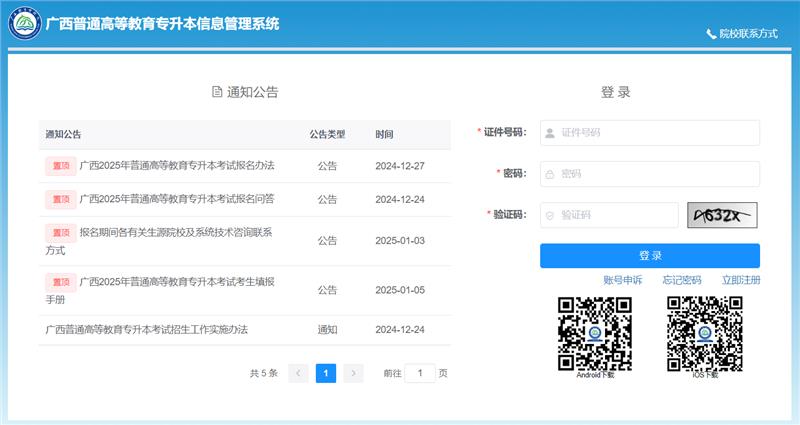Screen dimensions: 800x425
Task: Click the lock icon in 密码 field
Action: click(549, 174)
